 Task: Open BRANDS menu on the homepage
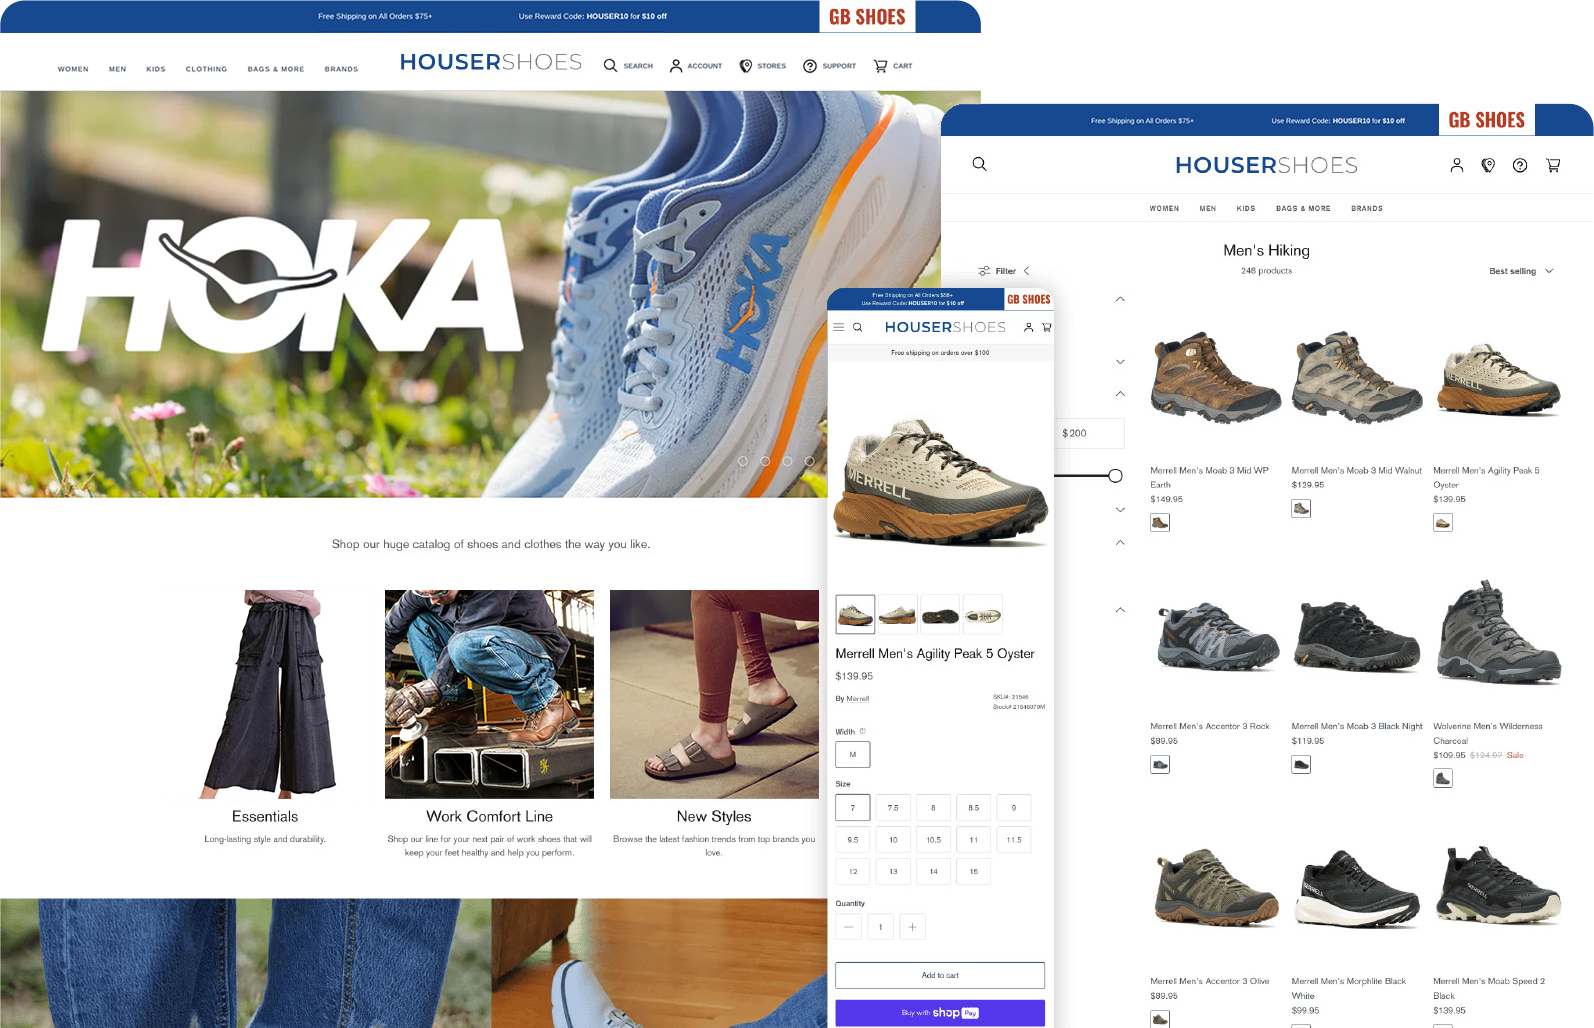click(341, 69)
